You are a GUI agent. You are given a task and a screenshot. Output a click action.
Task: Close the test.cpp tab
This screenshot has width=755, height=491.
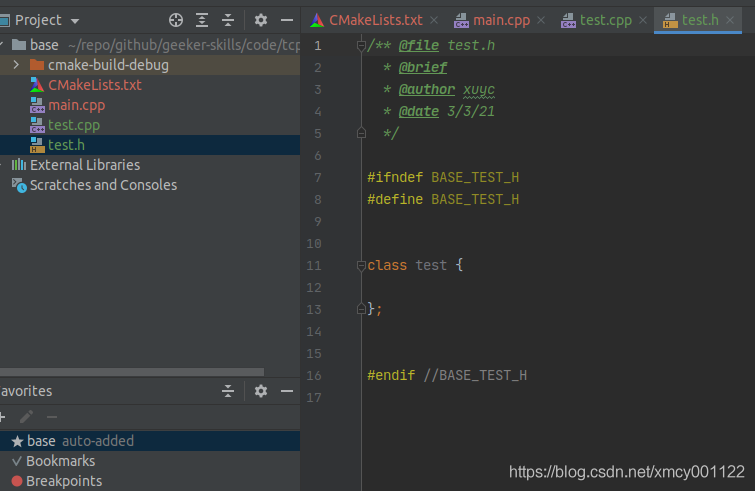(x=643, y=20)
